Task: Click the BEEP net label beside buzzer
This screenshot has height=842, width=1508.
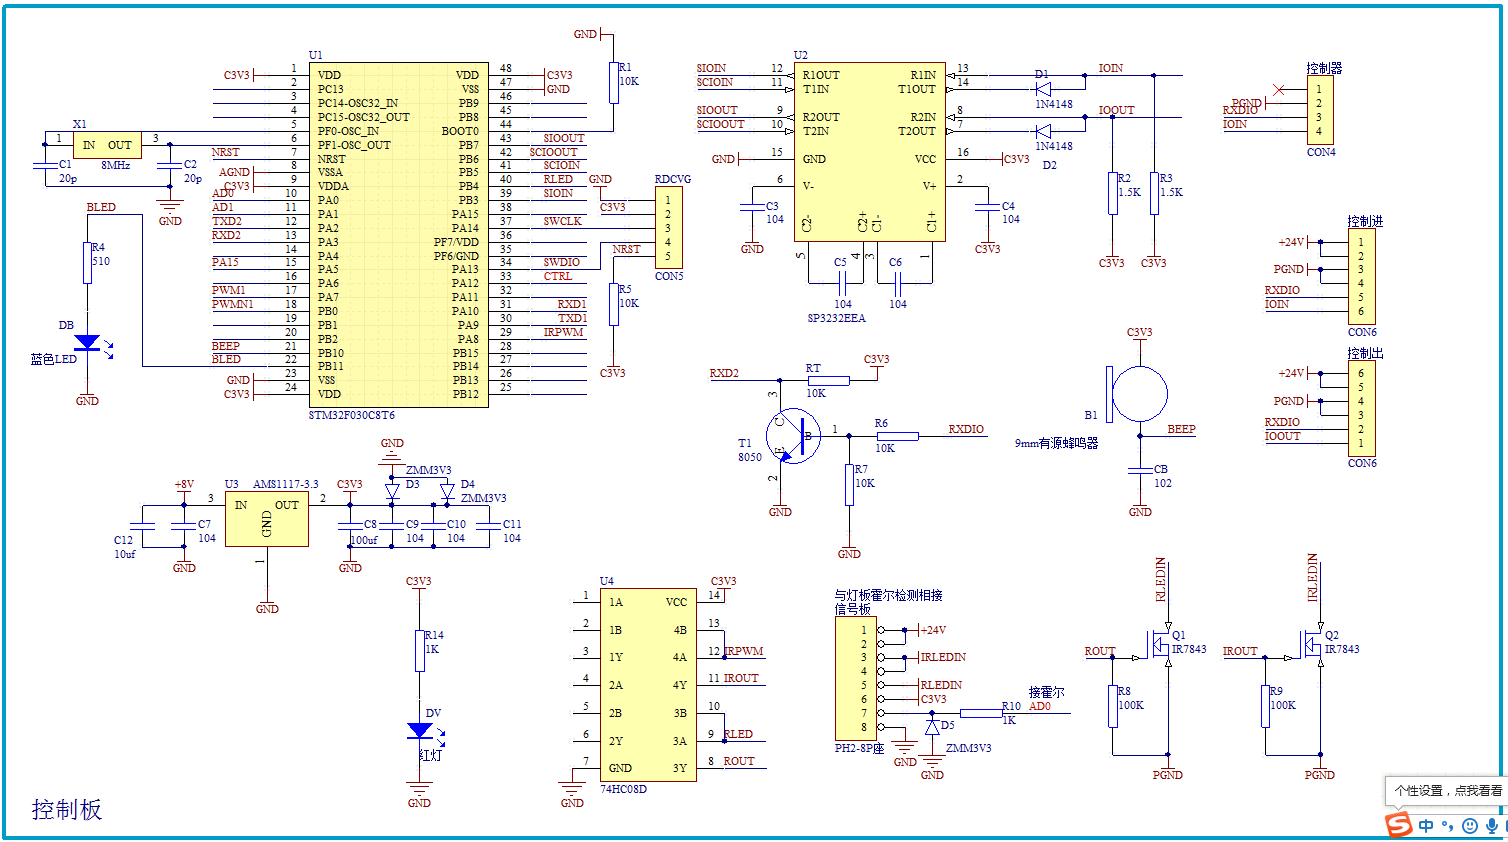Action: (x=1182, y=429)
